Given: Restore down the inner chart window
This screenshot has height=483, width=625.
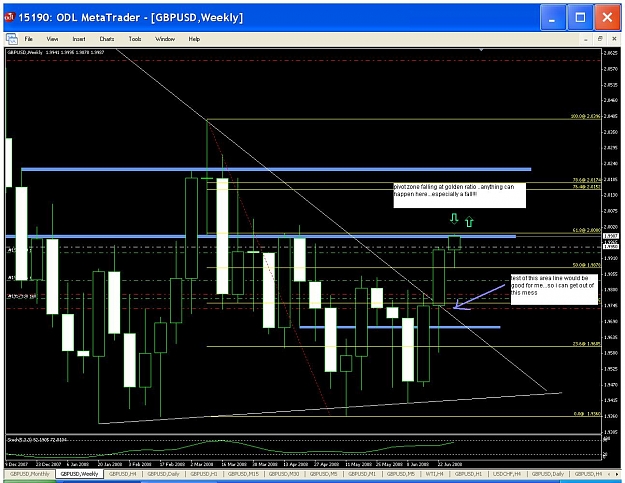Looking at the screenshot, I should (x=600, y=39).
